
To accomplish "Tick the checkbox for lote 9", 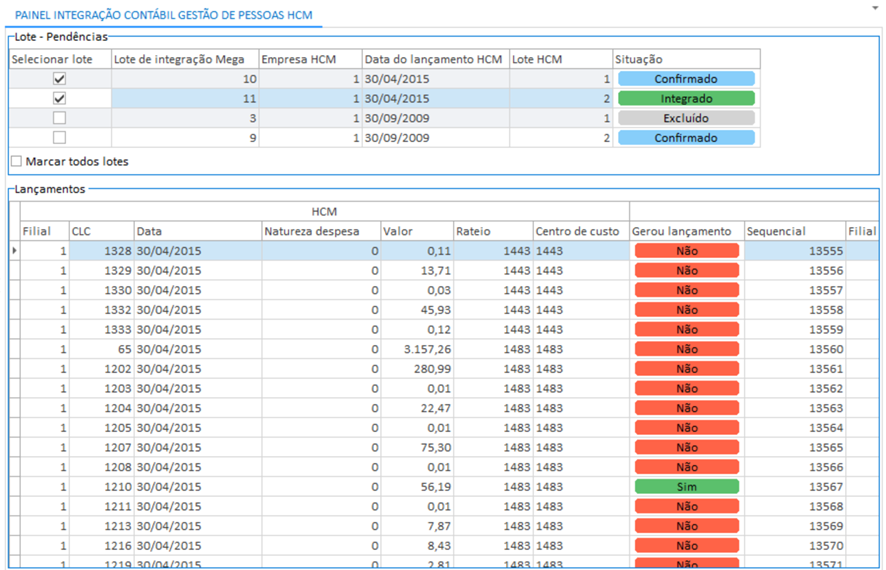I will point(59,138).
